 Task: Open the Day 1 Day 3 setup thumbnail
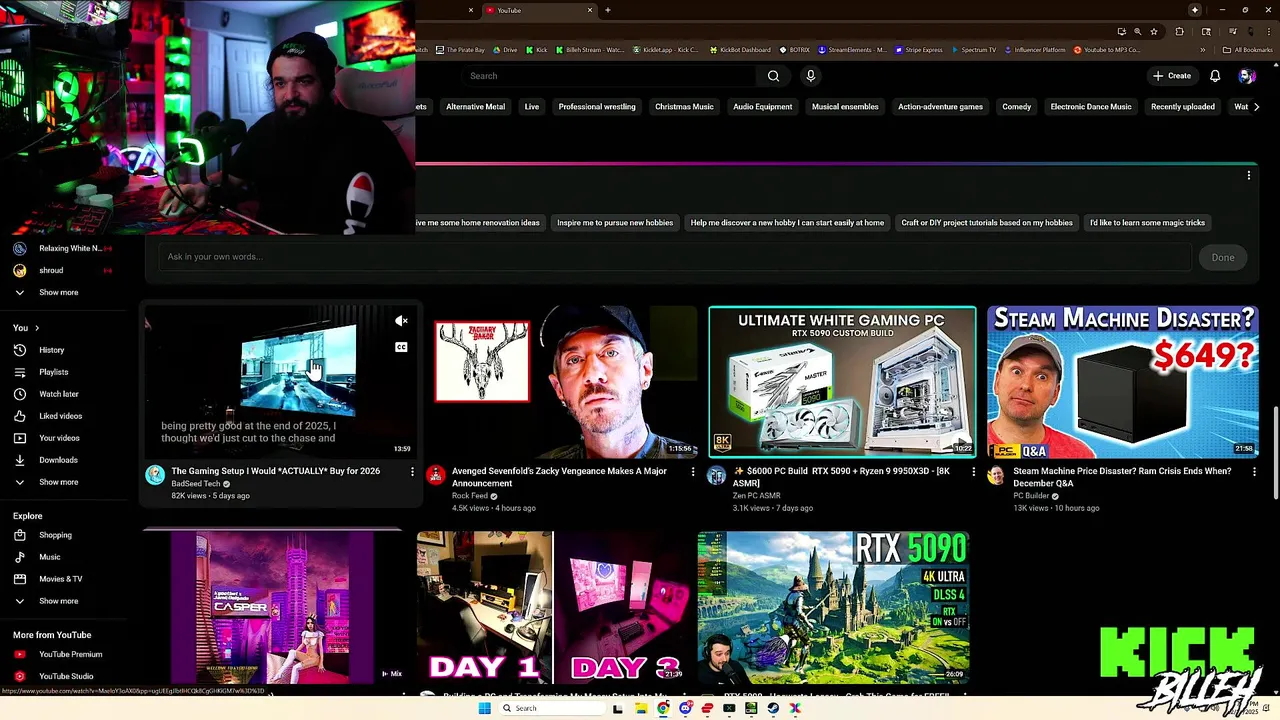coord(551,607)
